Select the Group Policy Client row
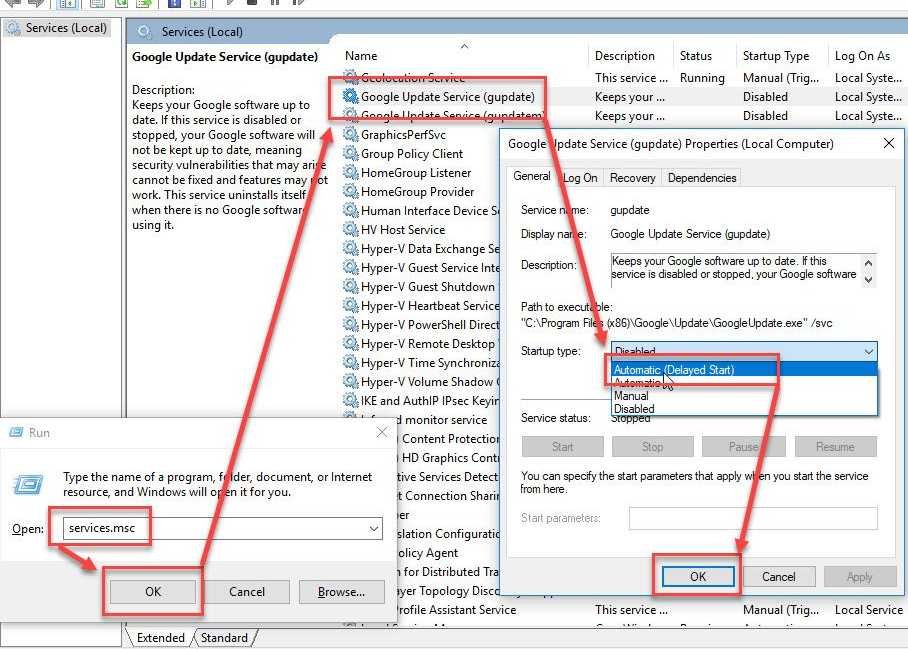The width and height of the screenshot is (908, 649). coord(412,153)
